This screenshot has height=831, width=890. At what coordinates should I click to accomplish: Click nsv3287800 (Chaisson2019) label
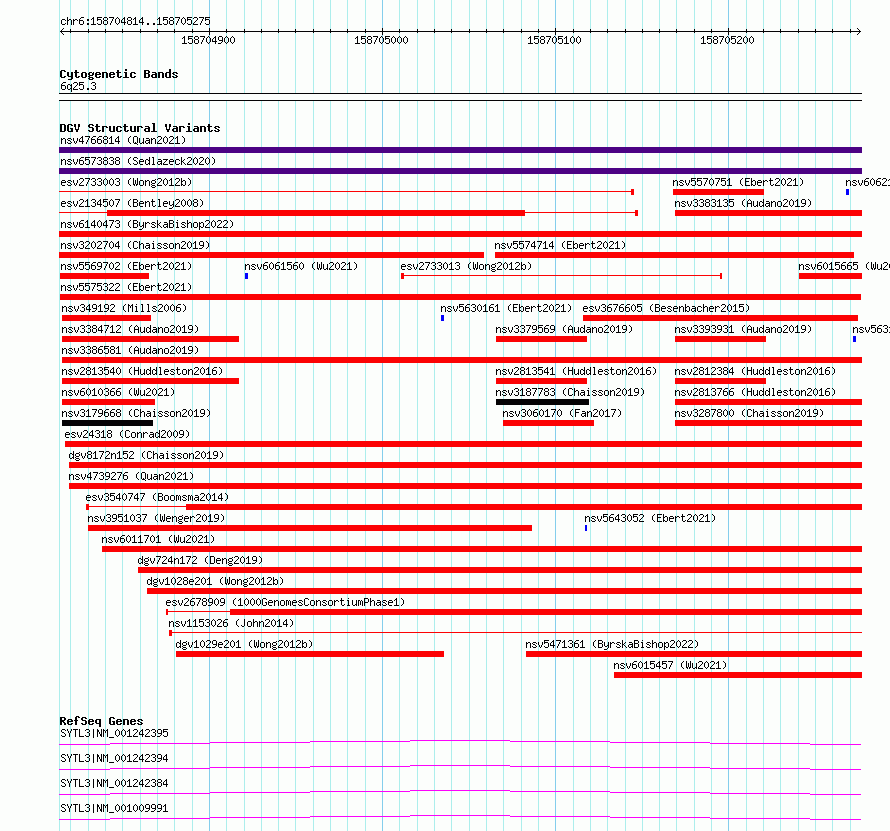point(749,413)
